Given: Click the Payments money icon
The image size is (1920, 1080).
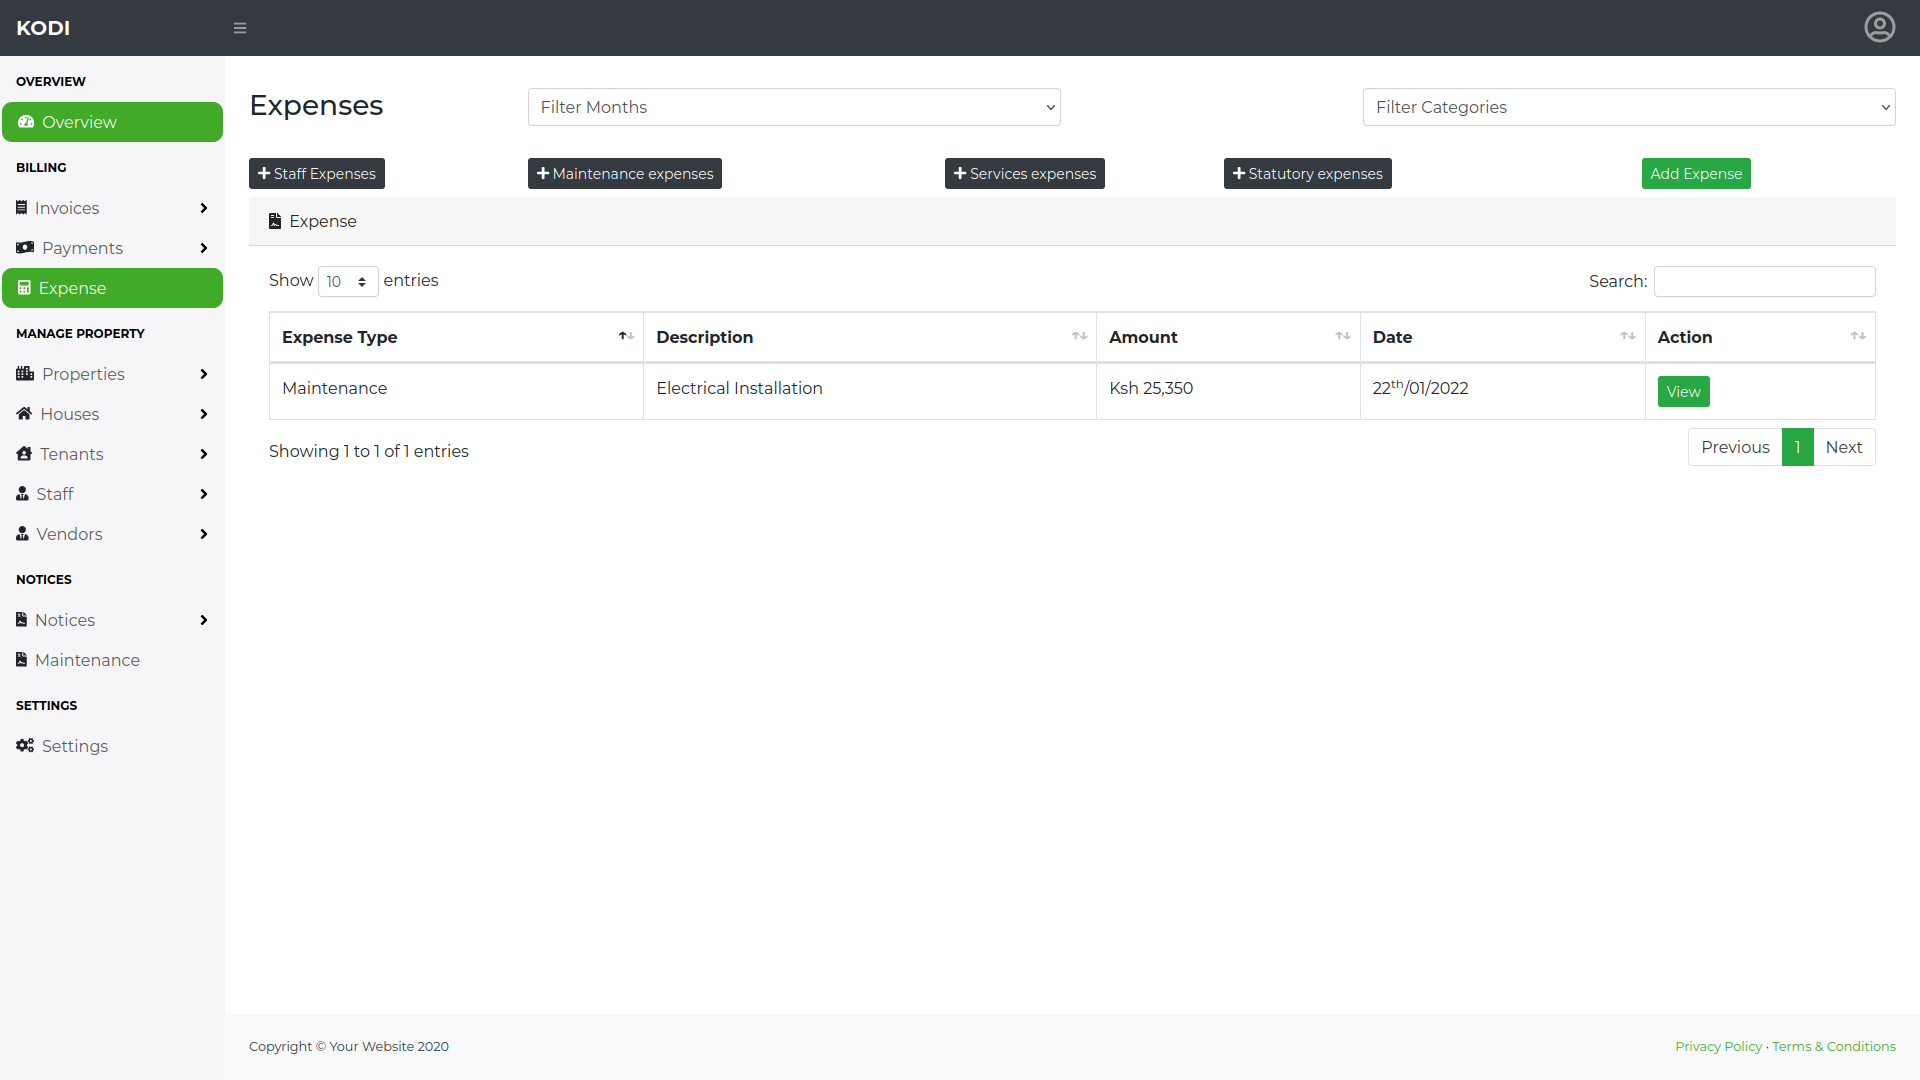Looking at the screenshot, I should (25, 248).
